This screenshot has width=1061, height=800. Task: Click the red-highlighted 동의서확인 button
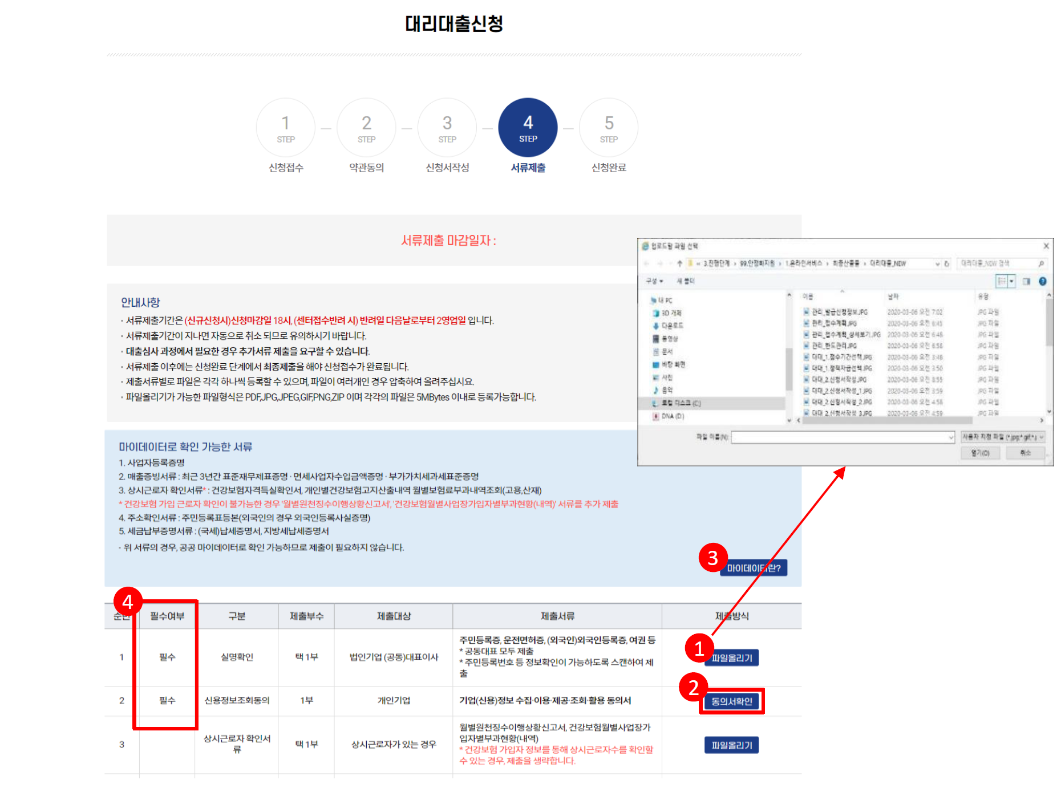(731, 700)
